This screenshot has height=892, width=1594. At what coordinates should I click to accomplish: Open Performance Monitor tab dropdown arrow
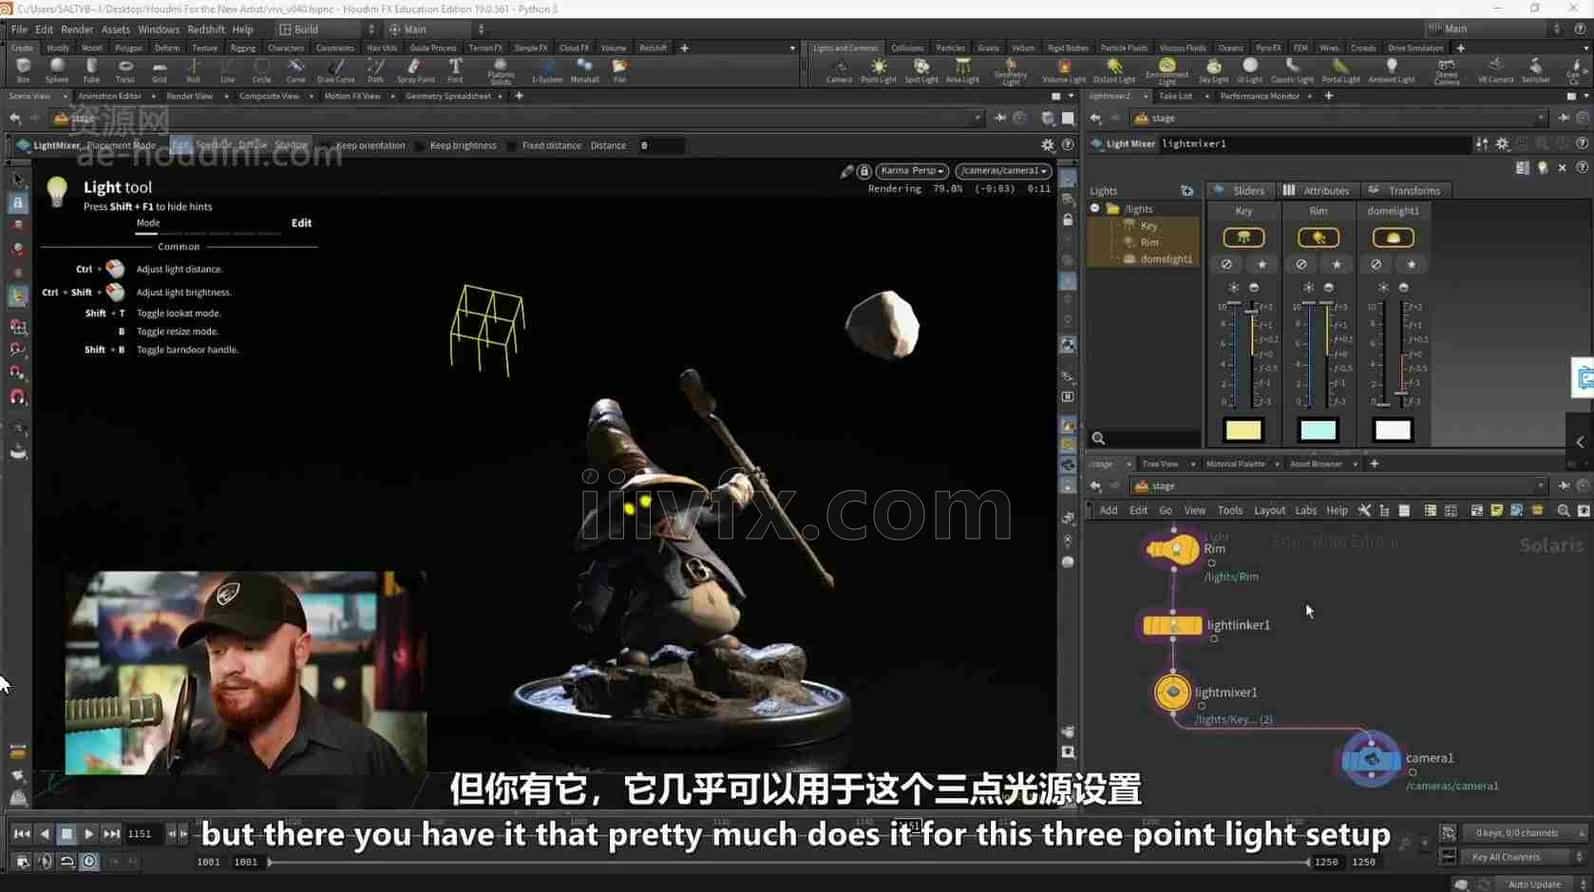click(1309, 96)
